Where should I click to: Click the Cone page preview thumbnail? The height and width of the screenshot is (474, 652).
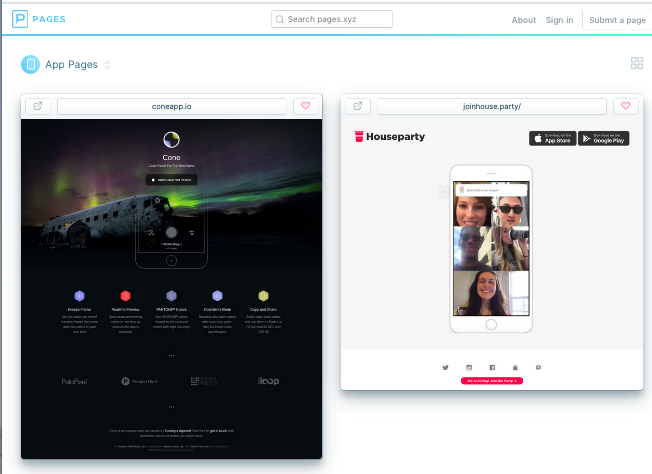[171, 289]
